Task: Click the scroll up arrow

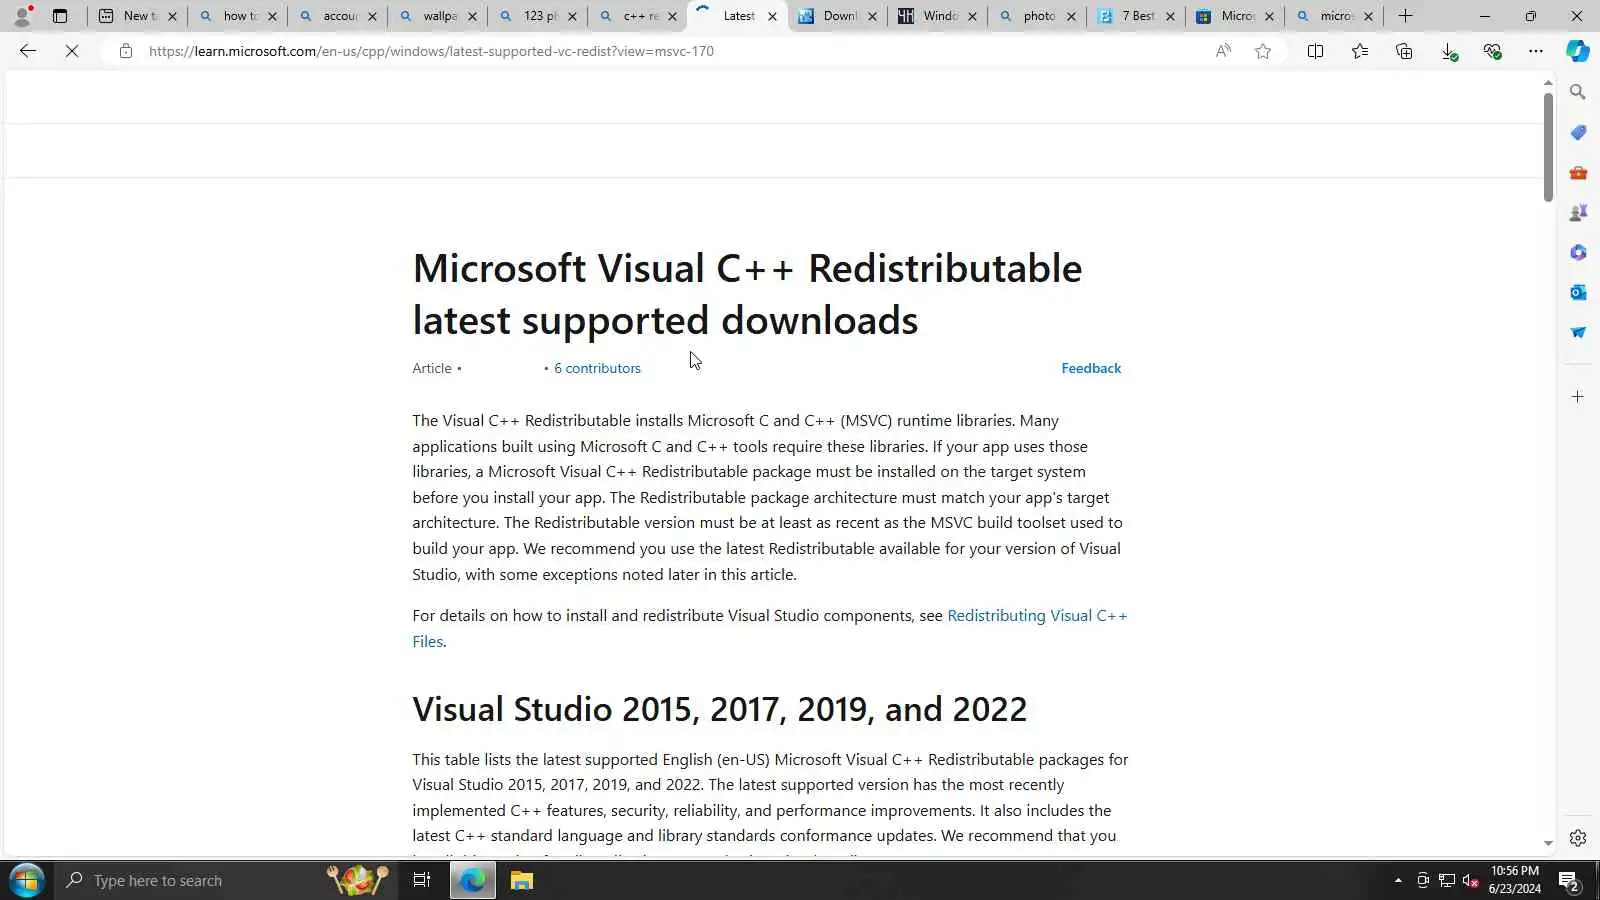Action: [x=1548, y=83]
